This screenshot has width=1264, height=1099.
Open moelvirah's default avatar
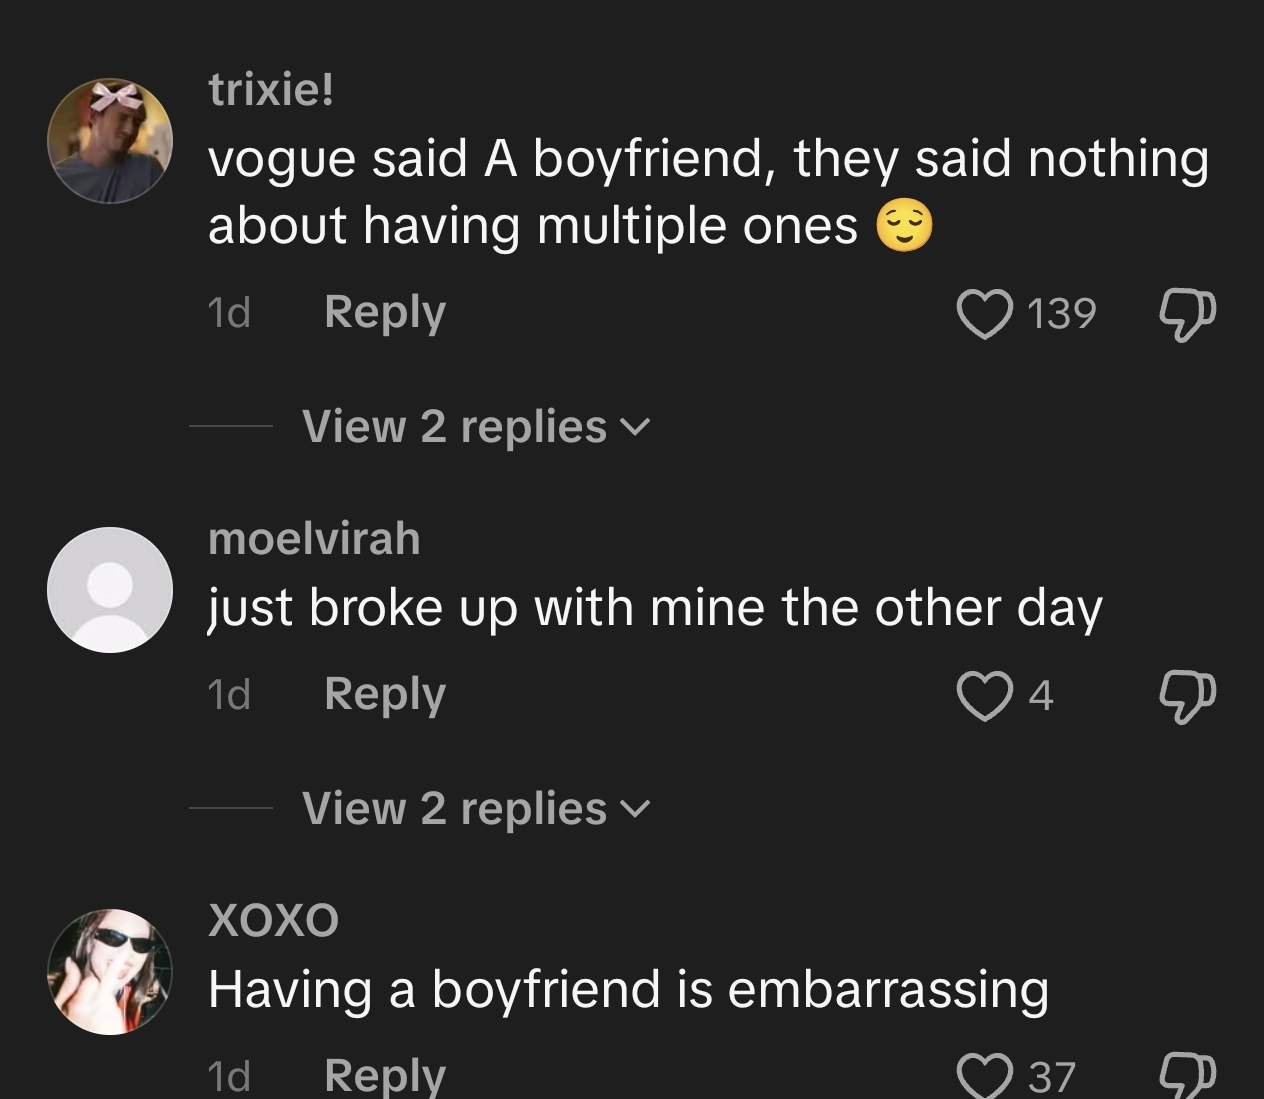pos(110,590)
